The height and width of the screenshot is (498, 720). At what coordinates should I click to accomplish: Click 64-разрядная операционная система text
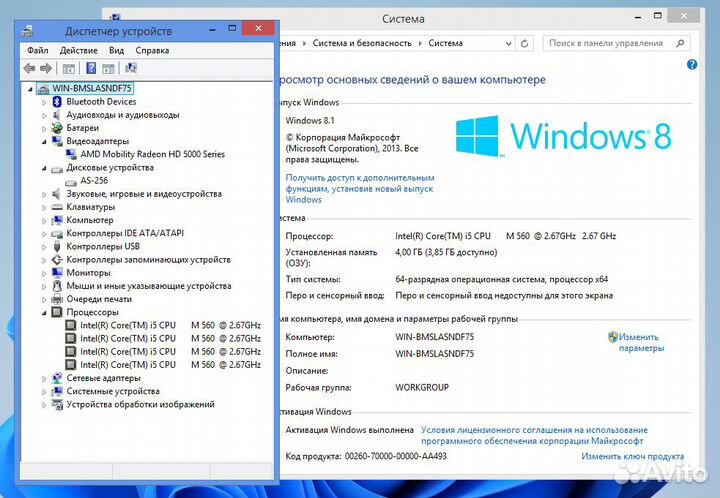[501, 279]
